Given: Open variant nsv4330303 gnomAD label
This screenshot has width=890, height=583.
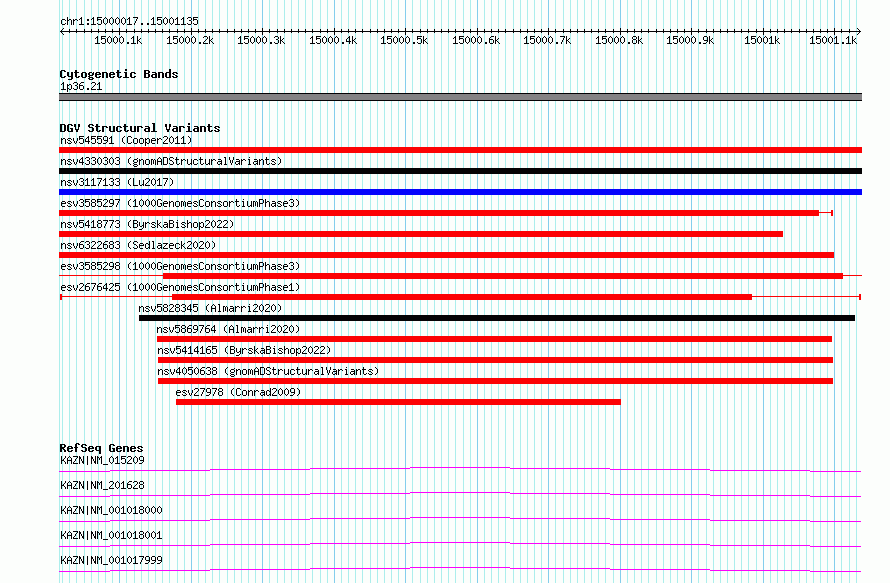Looking at the screenshot, I should point(171,161).
